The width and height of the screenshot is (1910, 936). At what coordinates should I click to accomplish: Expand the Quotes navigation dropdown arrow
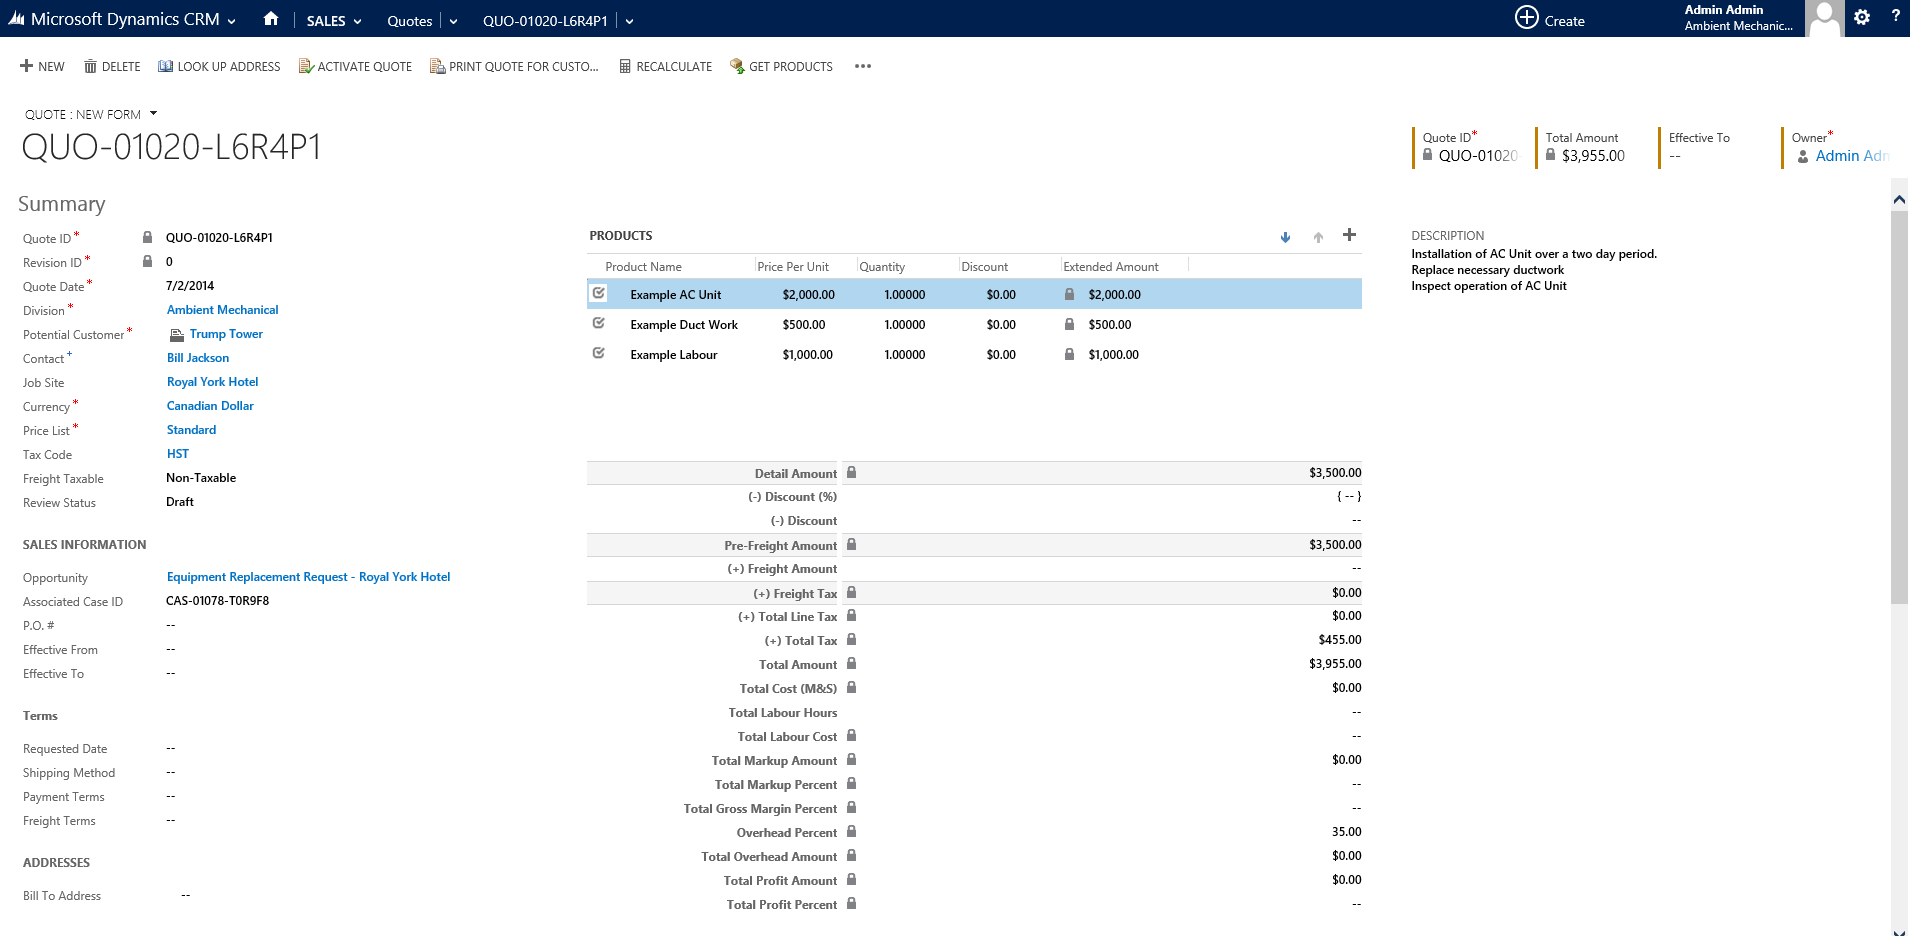453,21
